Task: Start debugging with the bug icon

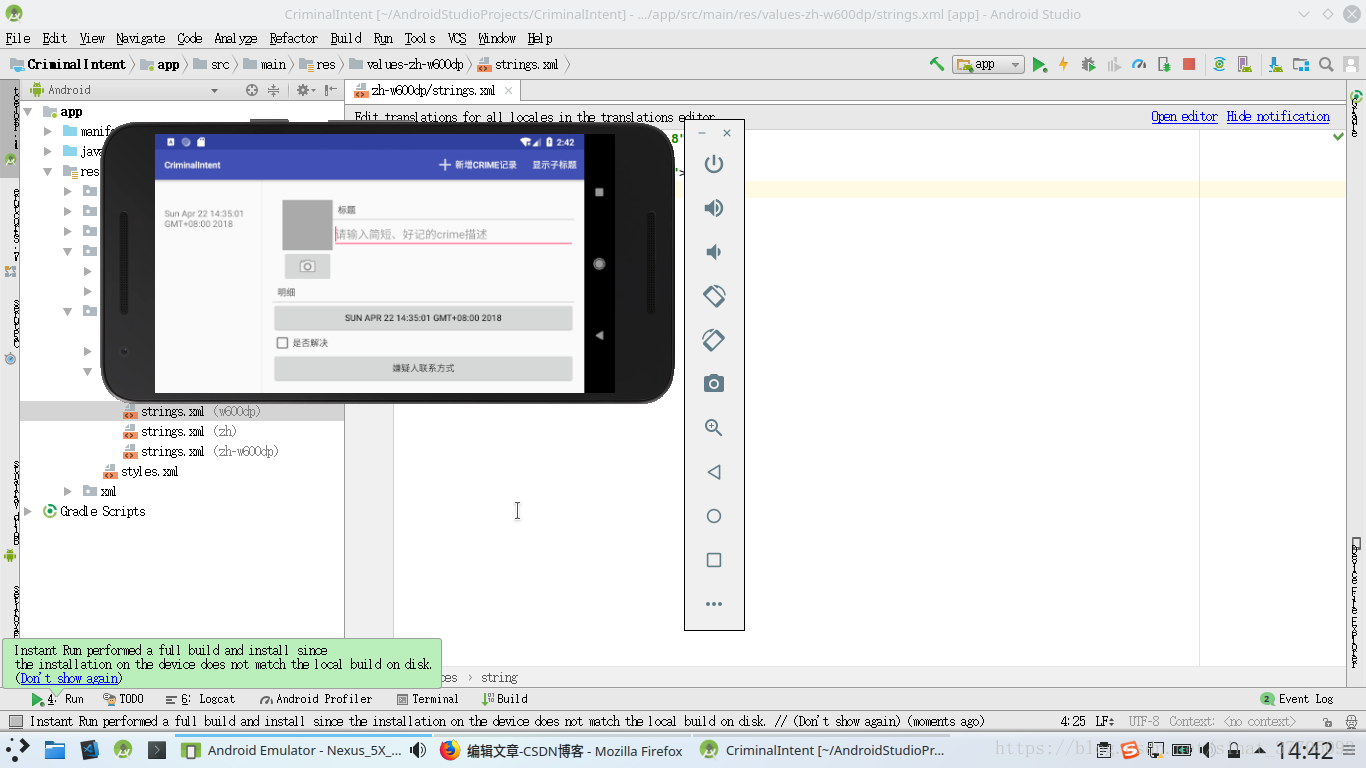Action: [1088, 64]
